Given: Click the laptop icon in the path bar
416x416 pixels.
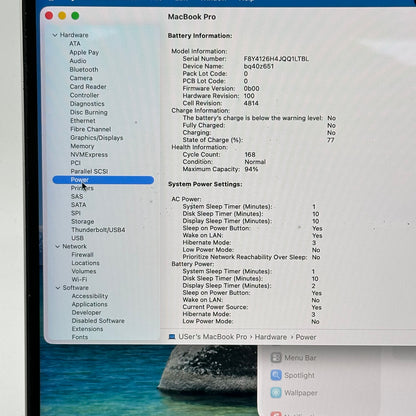Looking at the screenshot, I should click(x=172, y=337).
